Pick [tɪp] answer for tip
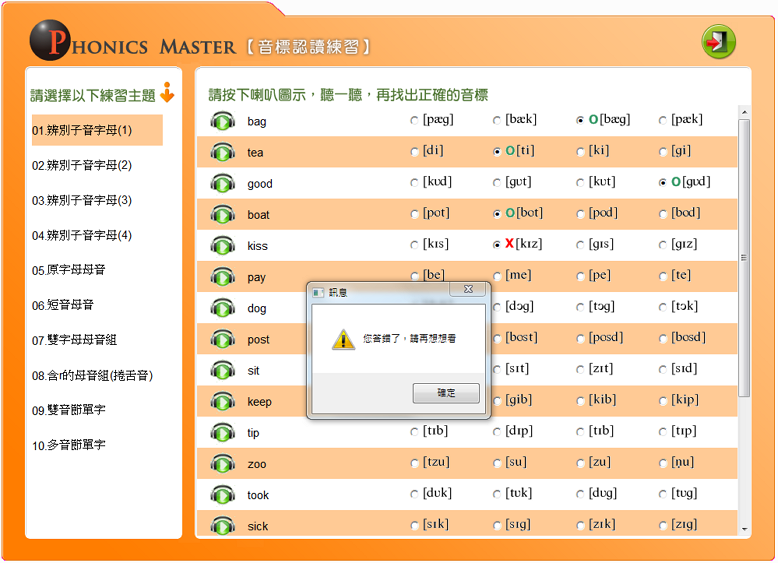Image resolution: width=778 pixels, height=563 pixels. pos(662,432)
